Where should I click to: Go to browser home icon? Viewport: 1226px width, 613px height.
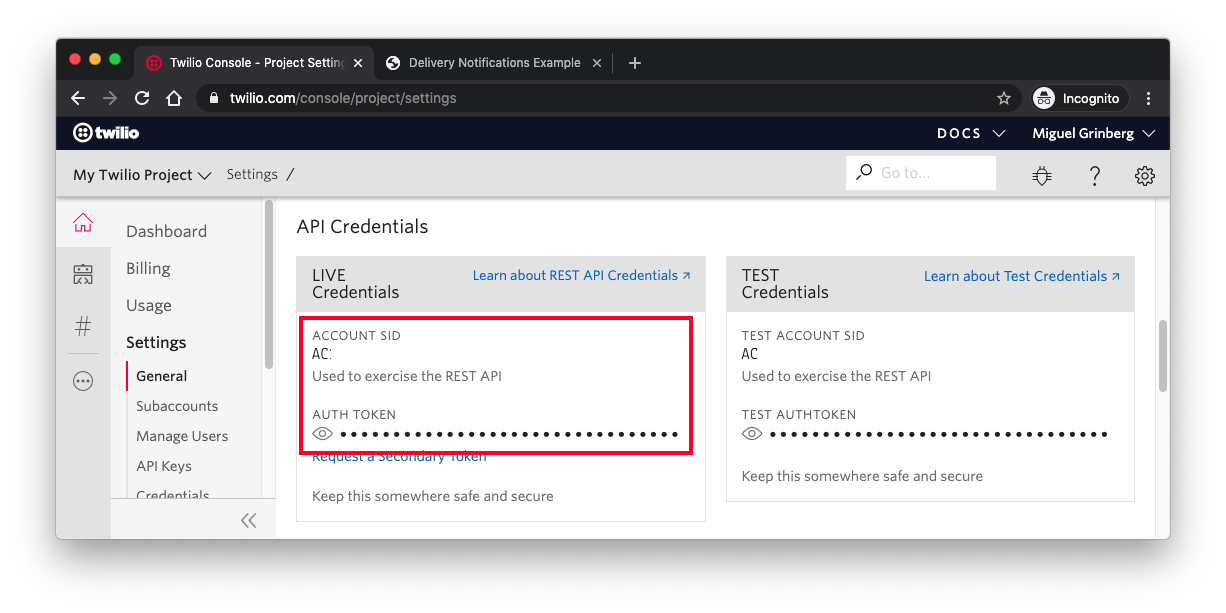[174, 98]
